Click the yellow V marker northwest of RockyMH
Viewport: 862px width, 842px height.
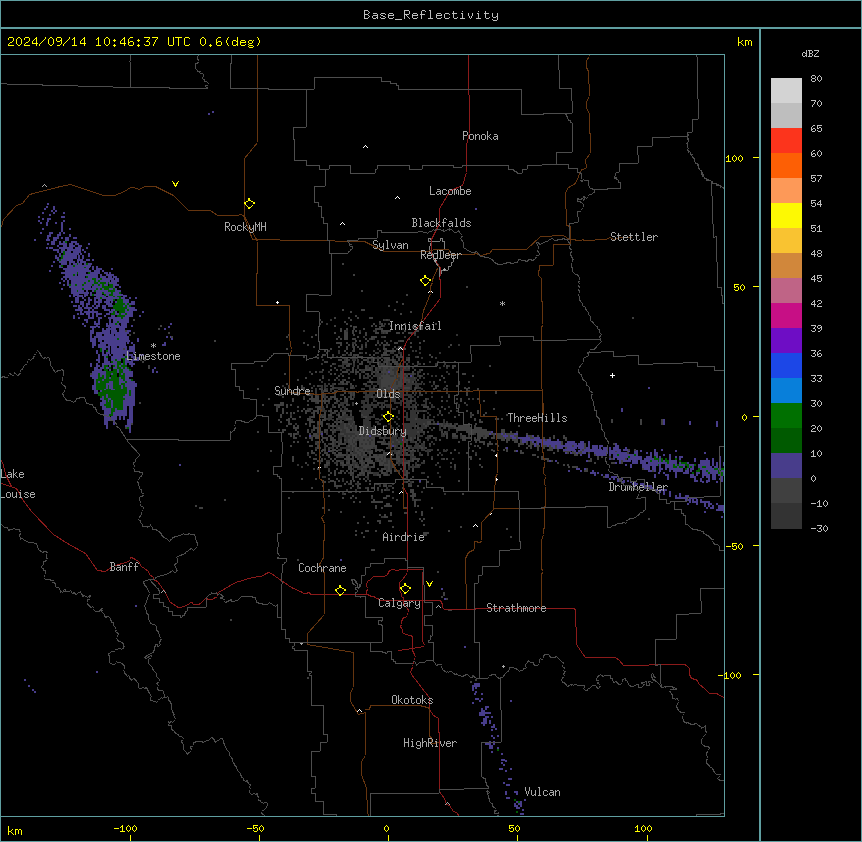(x=175, y=184)
